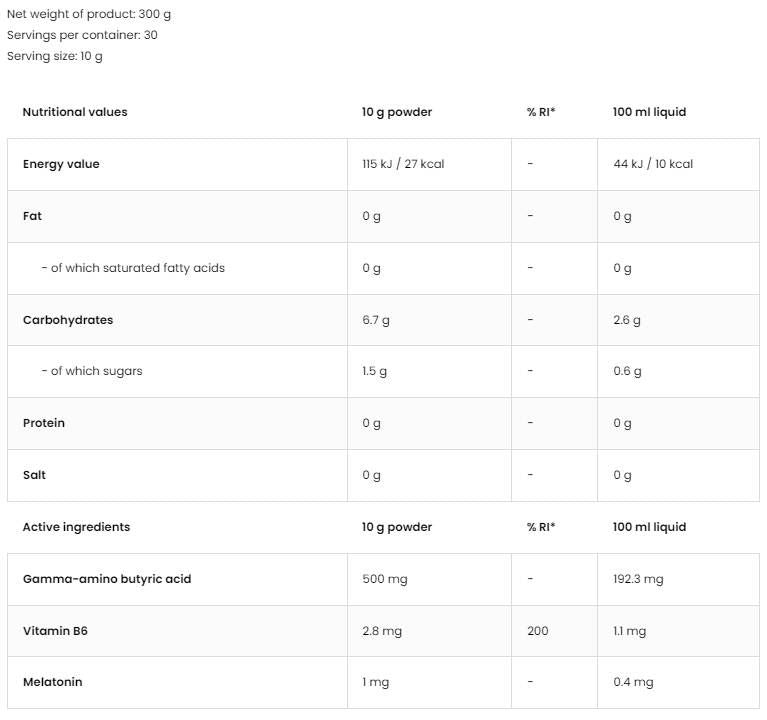Click the Protein row label
Viewport: 767px width, 720px height.
click(x=44, y=423)
